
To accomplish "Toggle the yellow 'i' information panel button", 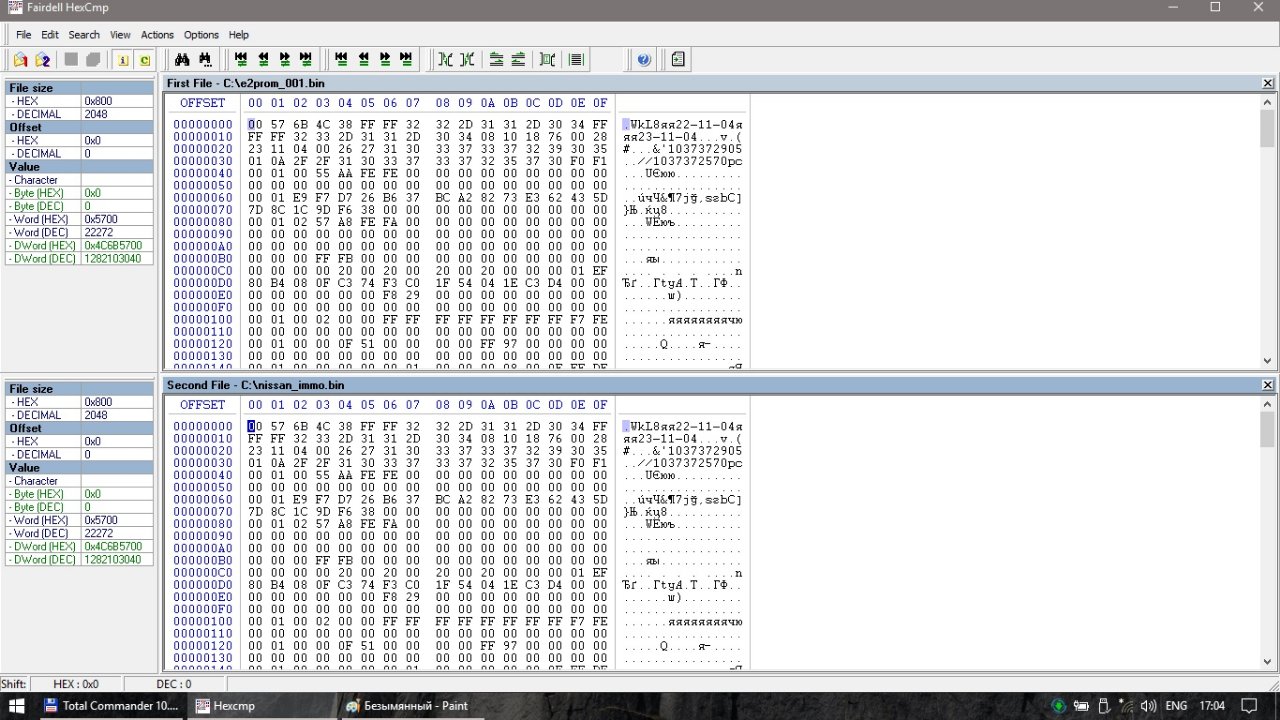I will 123,60.
